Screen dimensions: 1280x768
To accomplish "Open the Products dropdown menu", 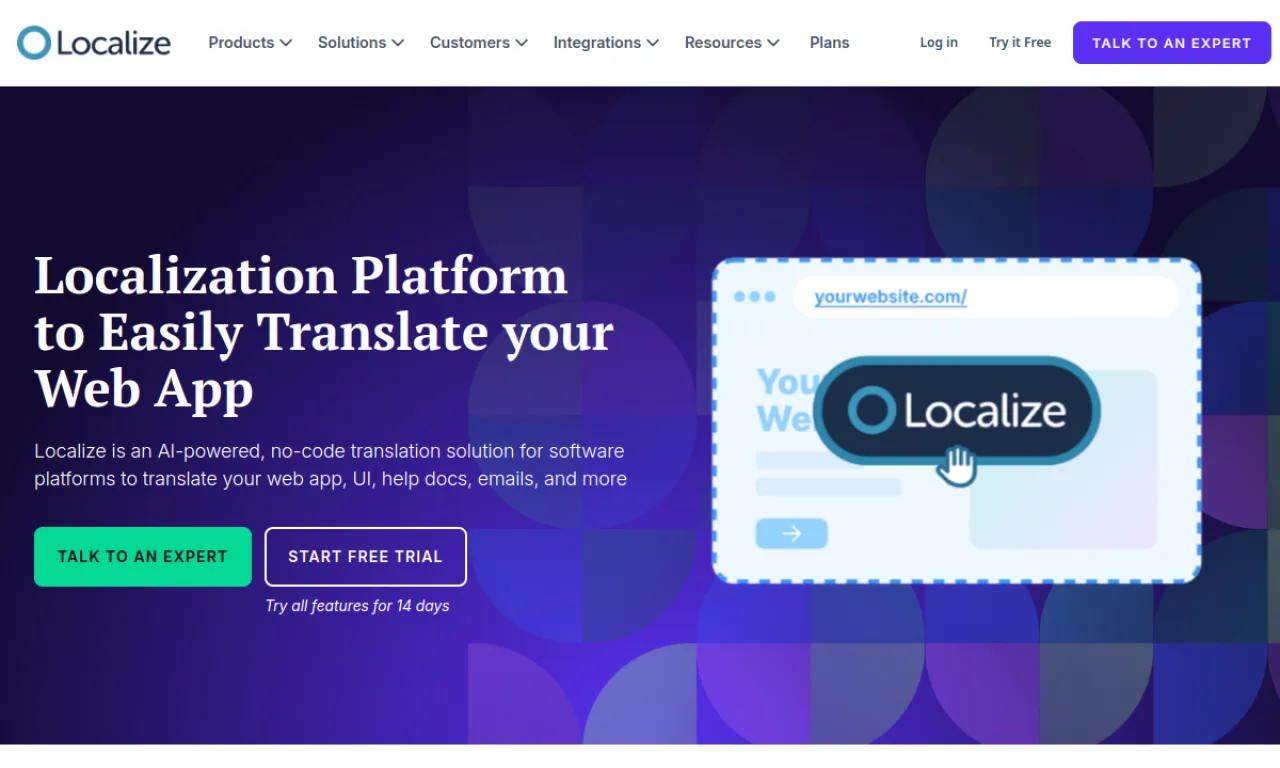I will tap(250, 43).
